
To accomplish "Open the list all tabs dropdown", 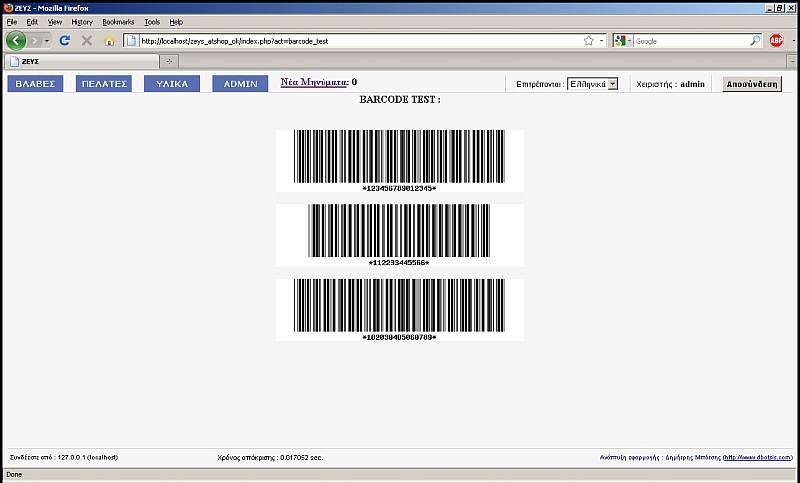I will [792, 61].
